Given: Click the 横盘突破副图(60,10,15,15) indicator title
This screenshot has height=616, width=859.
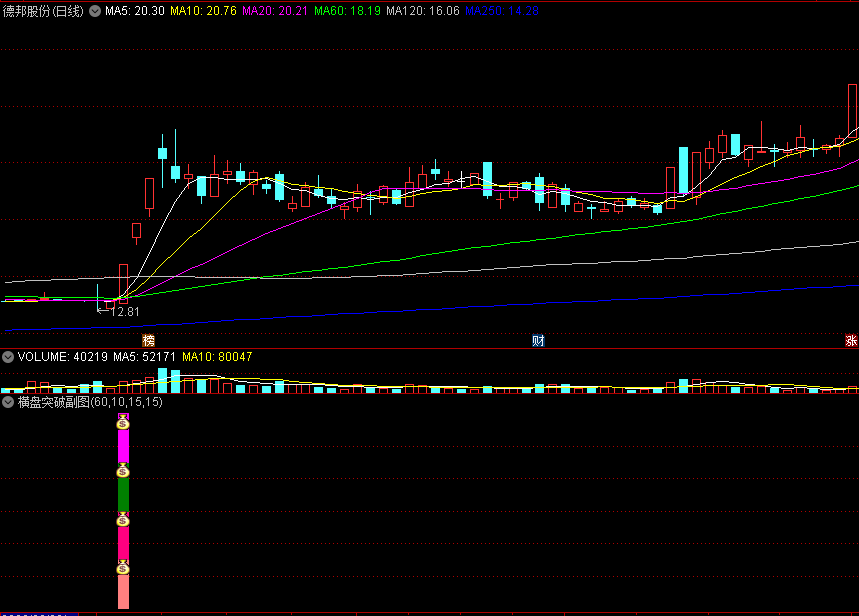Looking at the screenshot, I should (x=90, y=402).
